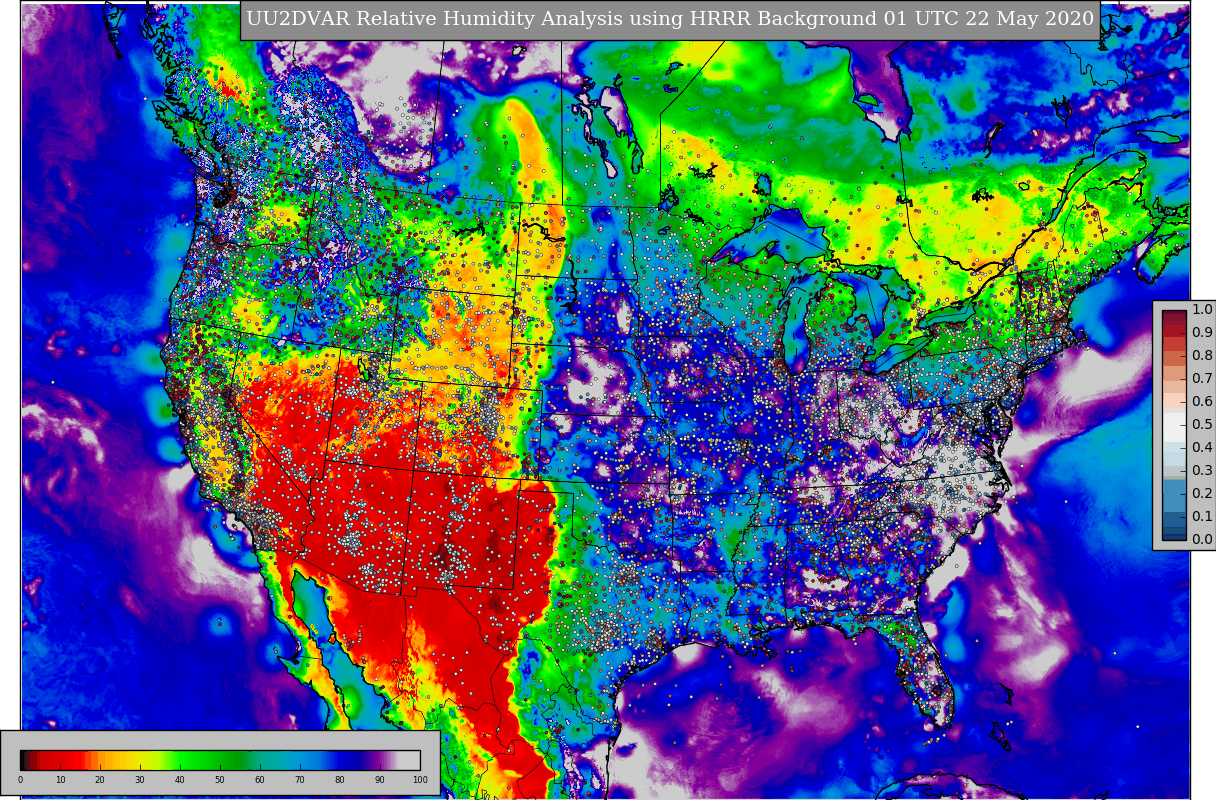Click the 0.4 label on right colorbar
Screen dimensions: 1216x800
point(1202,447)
